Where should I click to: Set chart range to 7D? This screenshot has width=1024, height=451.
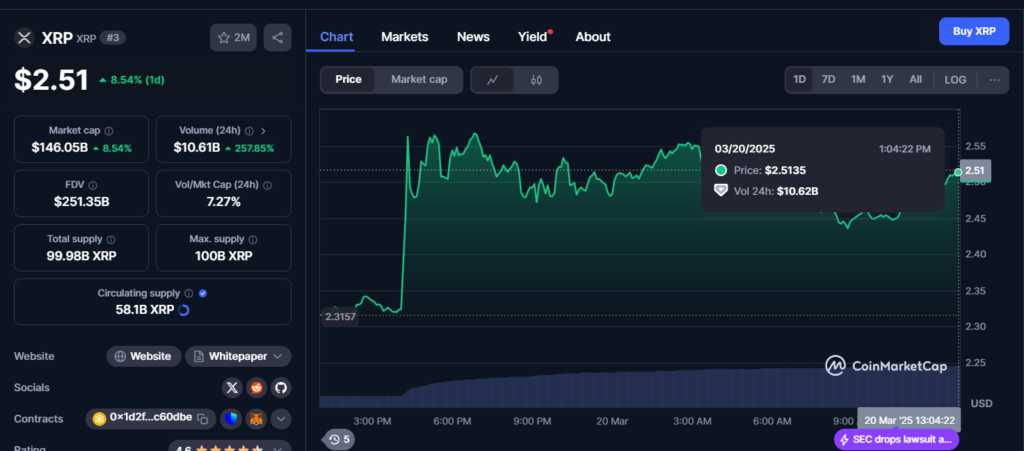pos(828,80)
